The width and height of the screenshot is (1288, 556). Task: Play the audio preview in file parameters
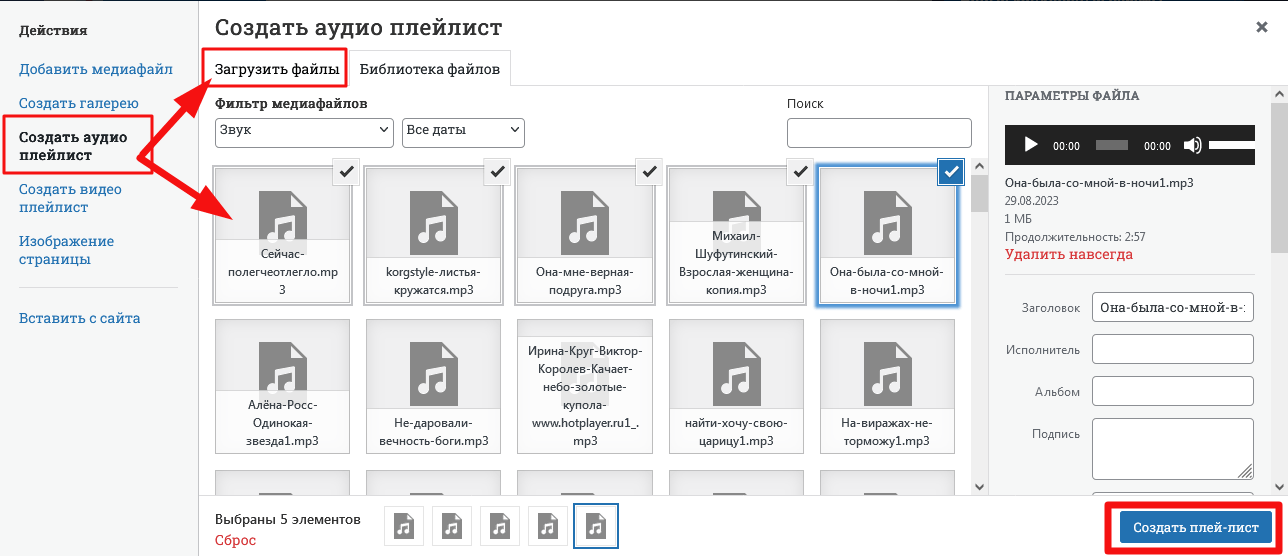tap(1031, 145)
